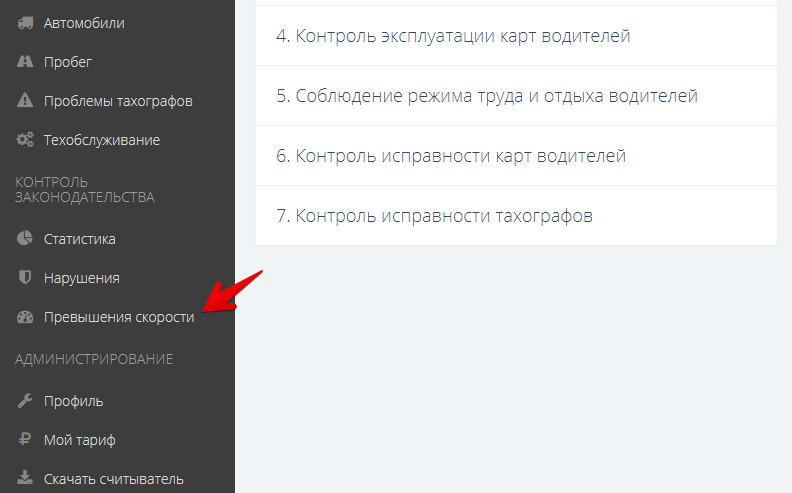Click the gears icon beside Техобслуживание
This screenshot has width=792, height=493.
pos(25,140)
